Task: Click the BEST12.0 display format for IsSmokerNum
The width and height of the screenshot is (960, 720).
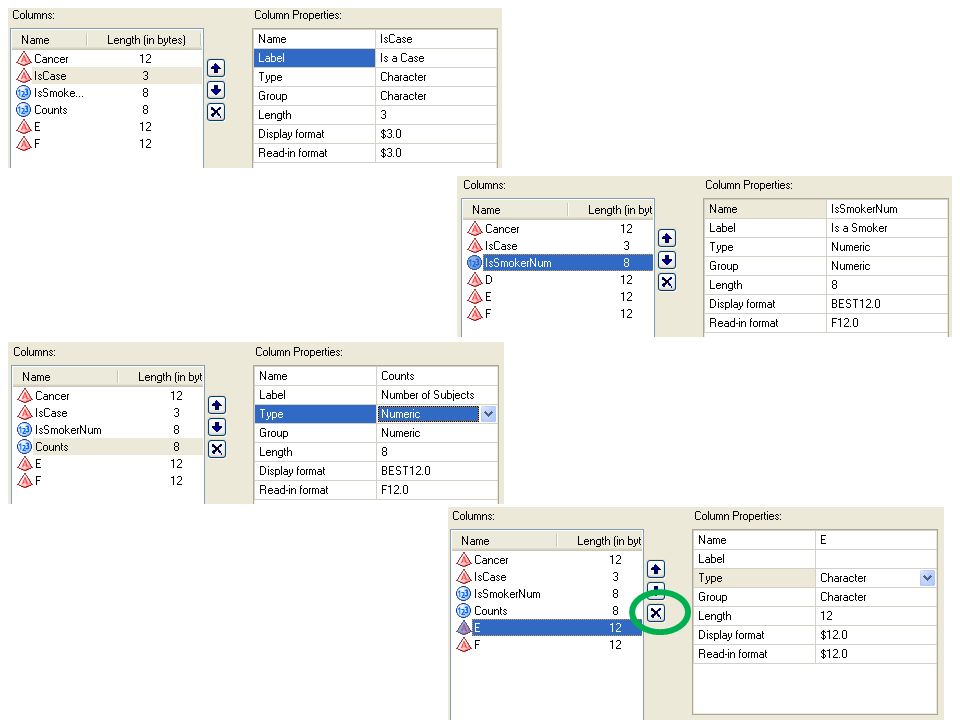Action: [x=887, y=304]
